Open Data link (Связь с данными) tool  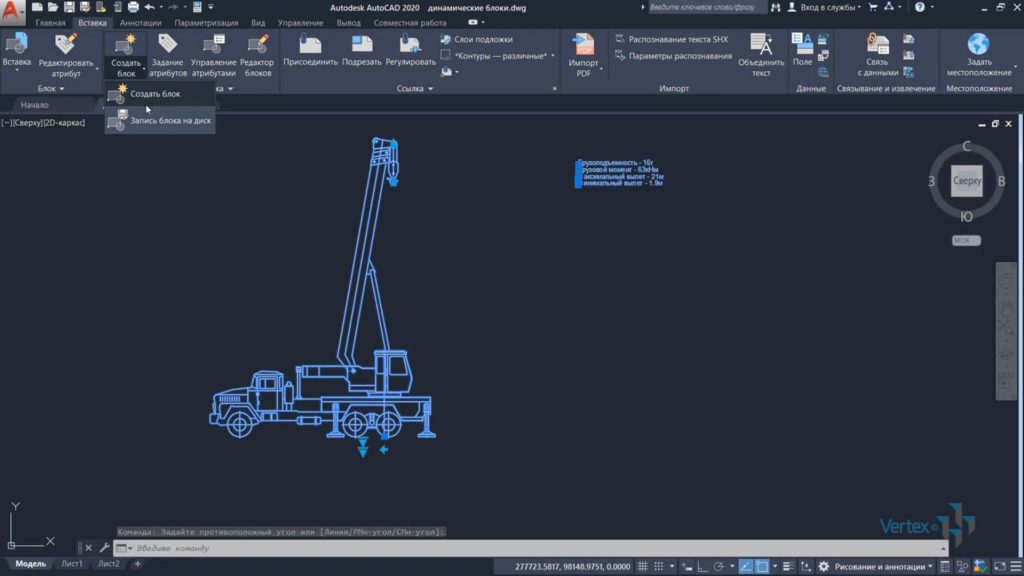[x=877, y=55]
